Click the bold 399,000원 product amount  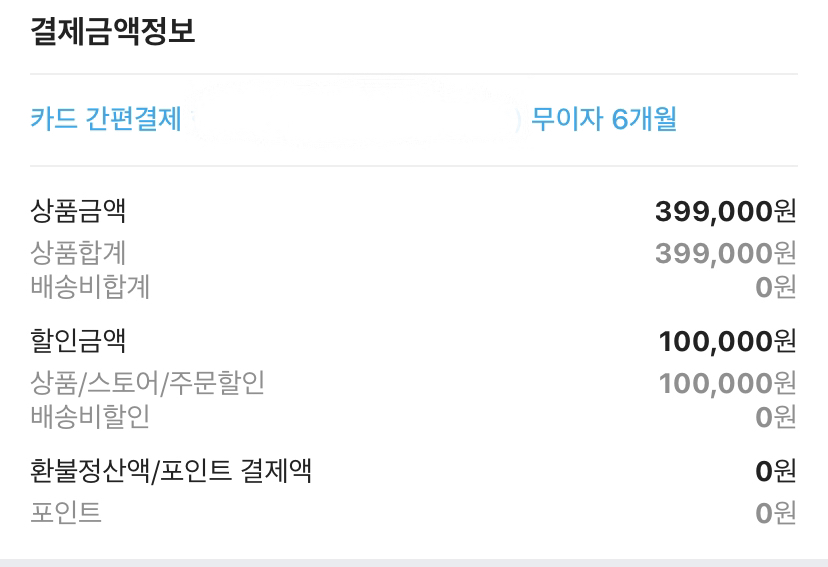pyautogui.click(x=725, y=212)
